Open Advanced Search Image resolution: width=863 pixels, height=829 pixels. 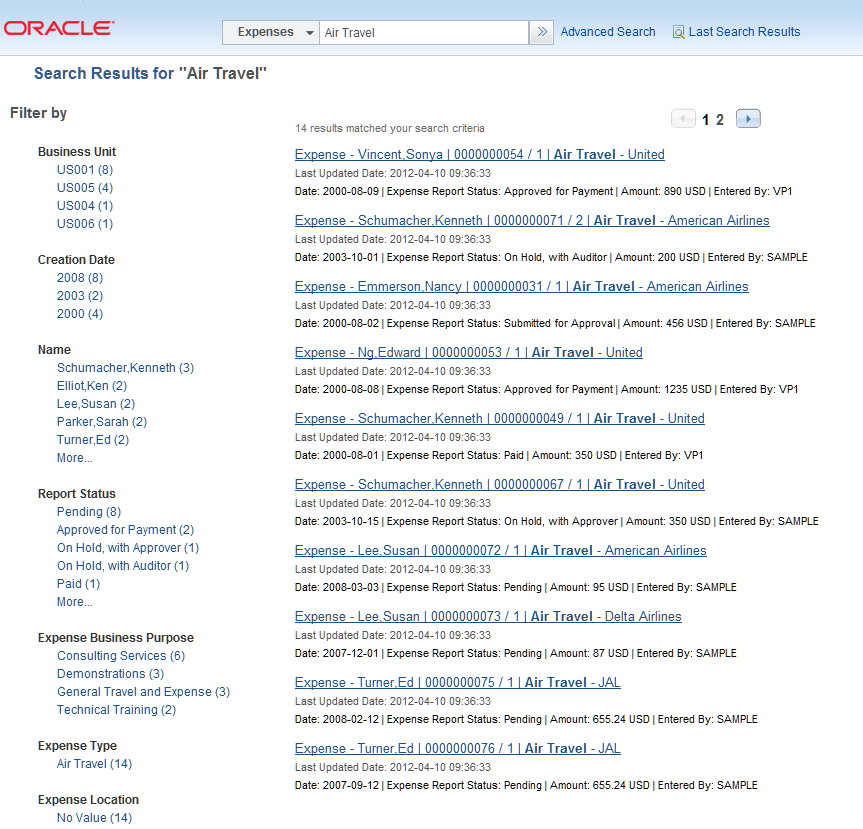click(x=608, y=32)
